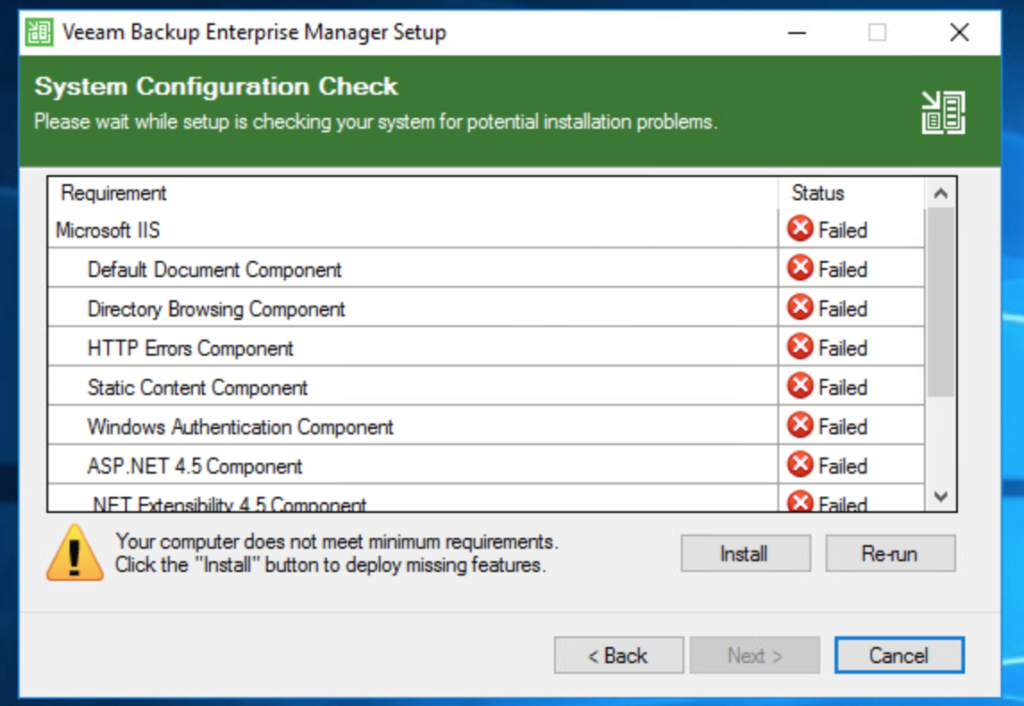This screenshot has height=706, width=1024.
Task: Click the System Configuration Check heading
Action: [x=216, y=86]
